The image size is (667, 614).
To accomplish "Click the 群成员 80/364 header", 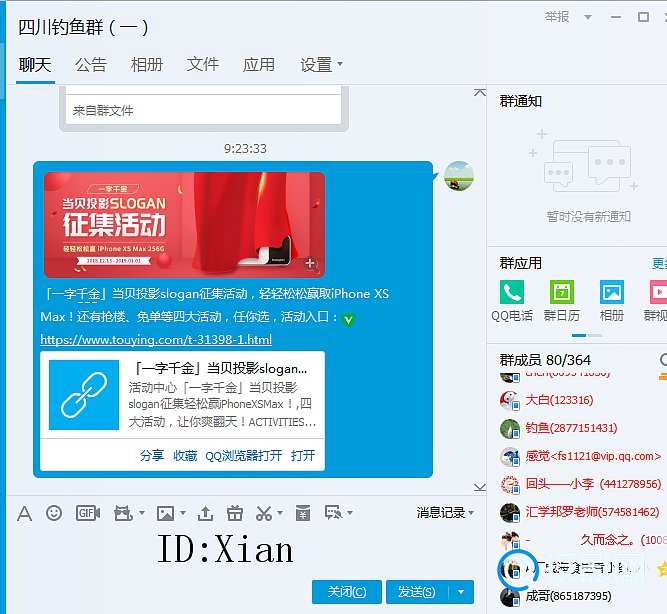I will [545, 360].
